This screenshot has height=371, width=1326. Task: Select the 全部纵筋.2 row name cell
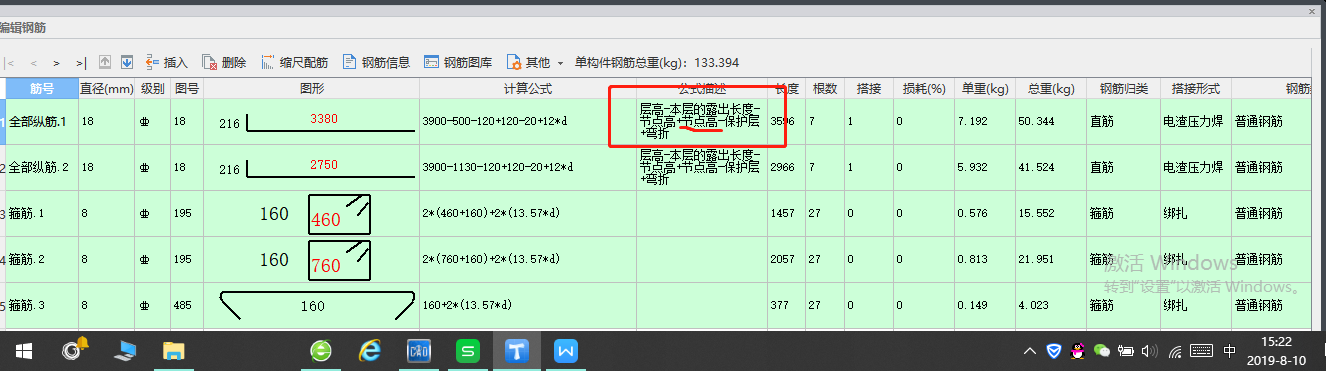[41, 168]
